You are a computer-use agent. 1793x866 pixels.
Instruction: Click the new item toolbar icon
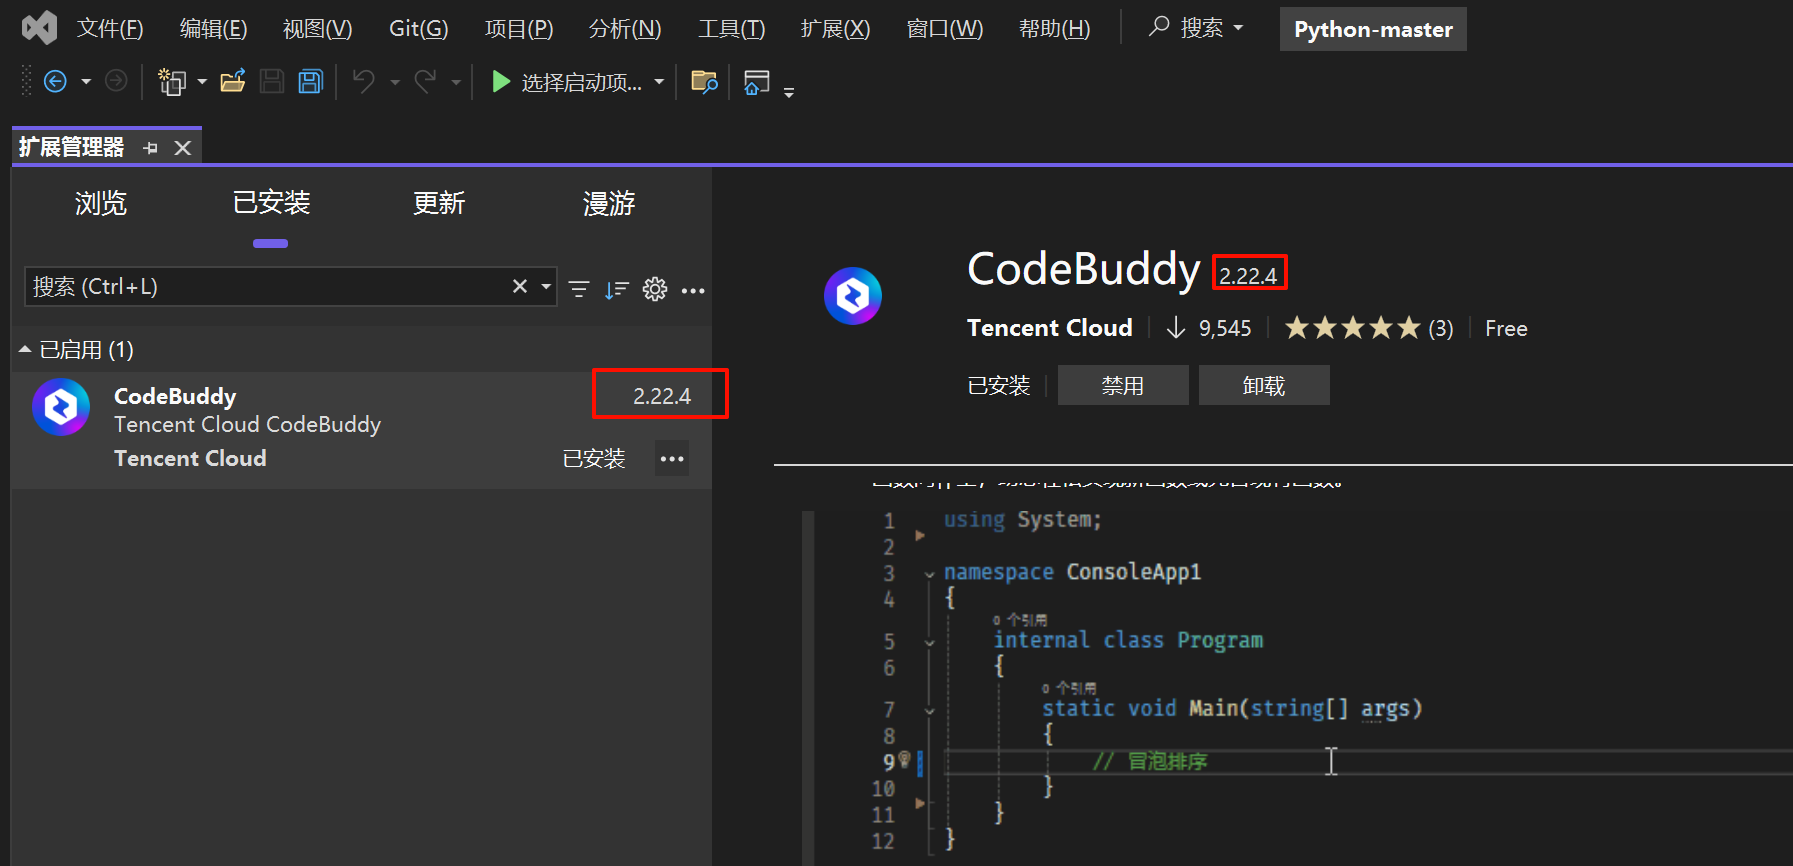coord(172,82)
